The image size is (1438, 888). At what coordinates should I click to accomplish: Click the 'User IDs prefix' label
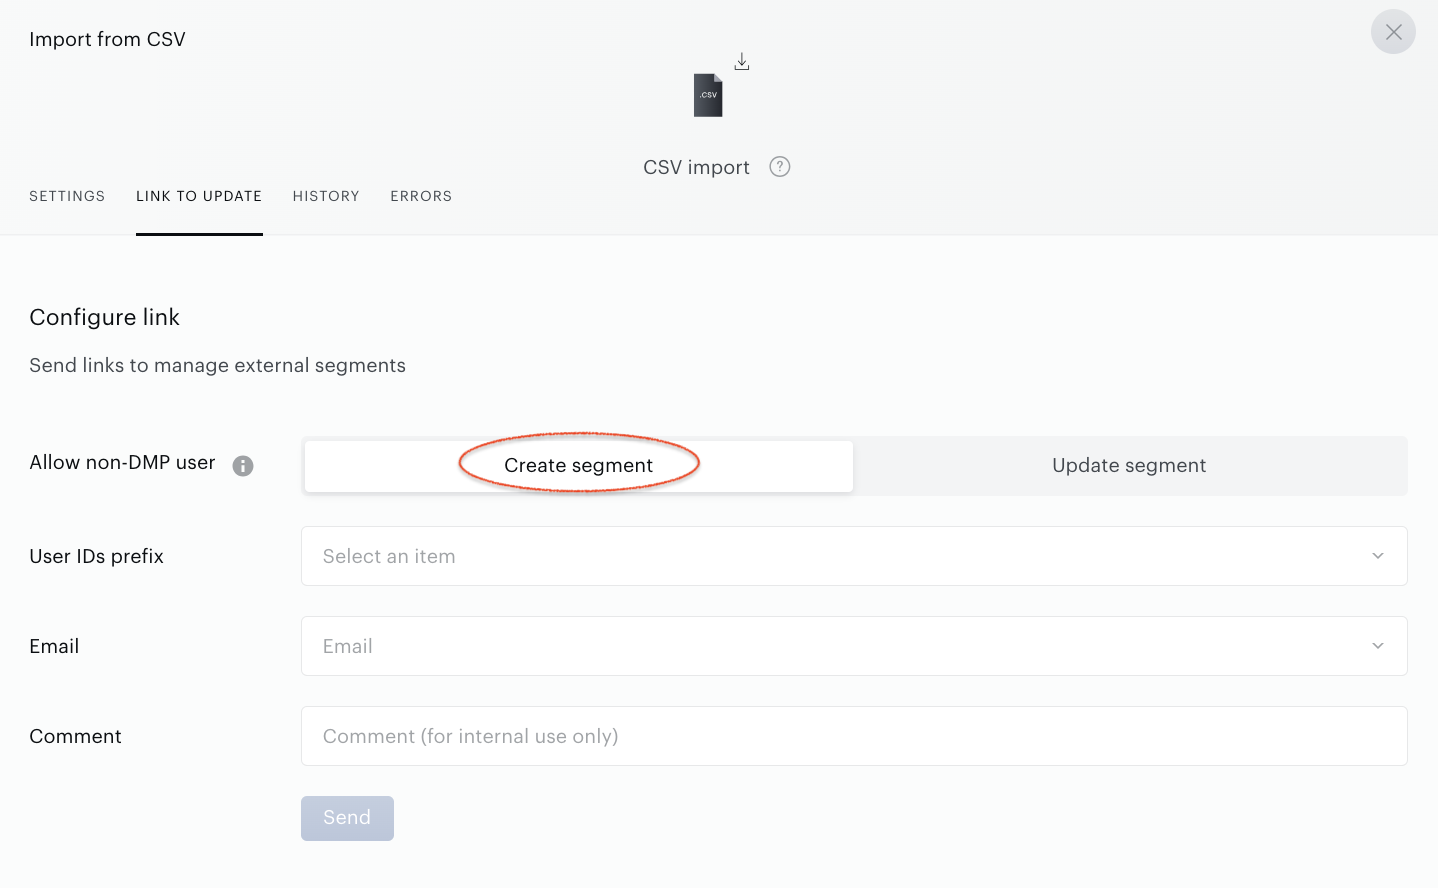pos(96,556)
